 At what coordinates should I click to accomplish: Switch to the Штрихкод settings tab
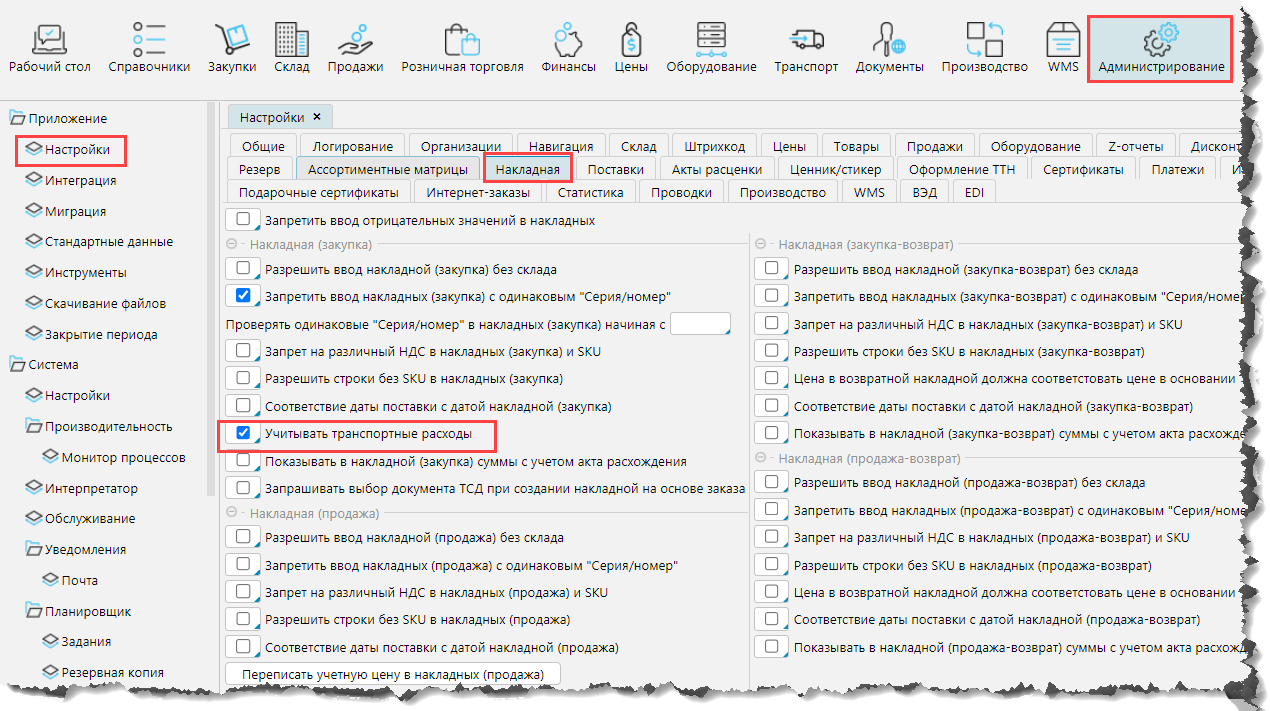[708, 146]
